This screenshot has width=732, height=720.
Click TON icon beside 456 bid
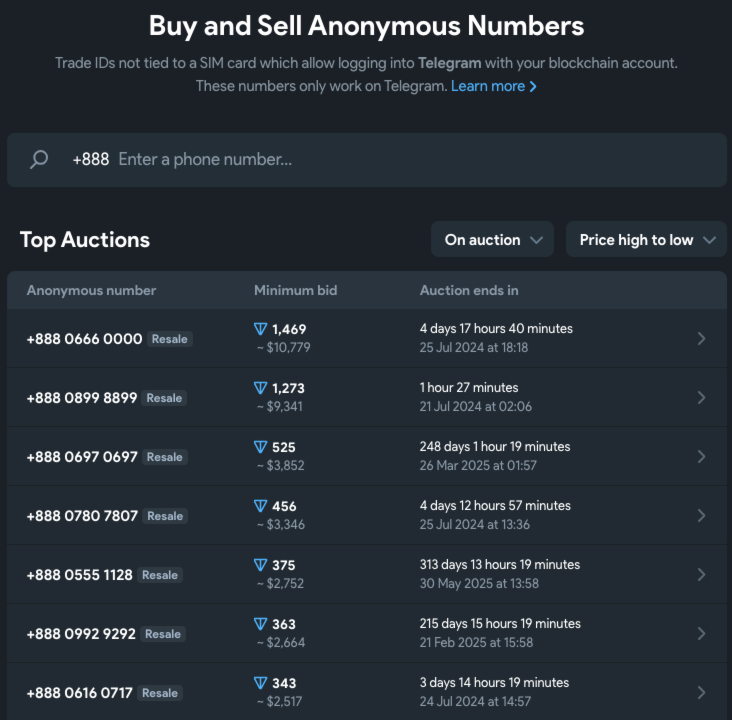[260, 506]
